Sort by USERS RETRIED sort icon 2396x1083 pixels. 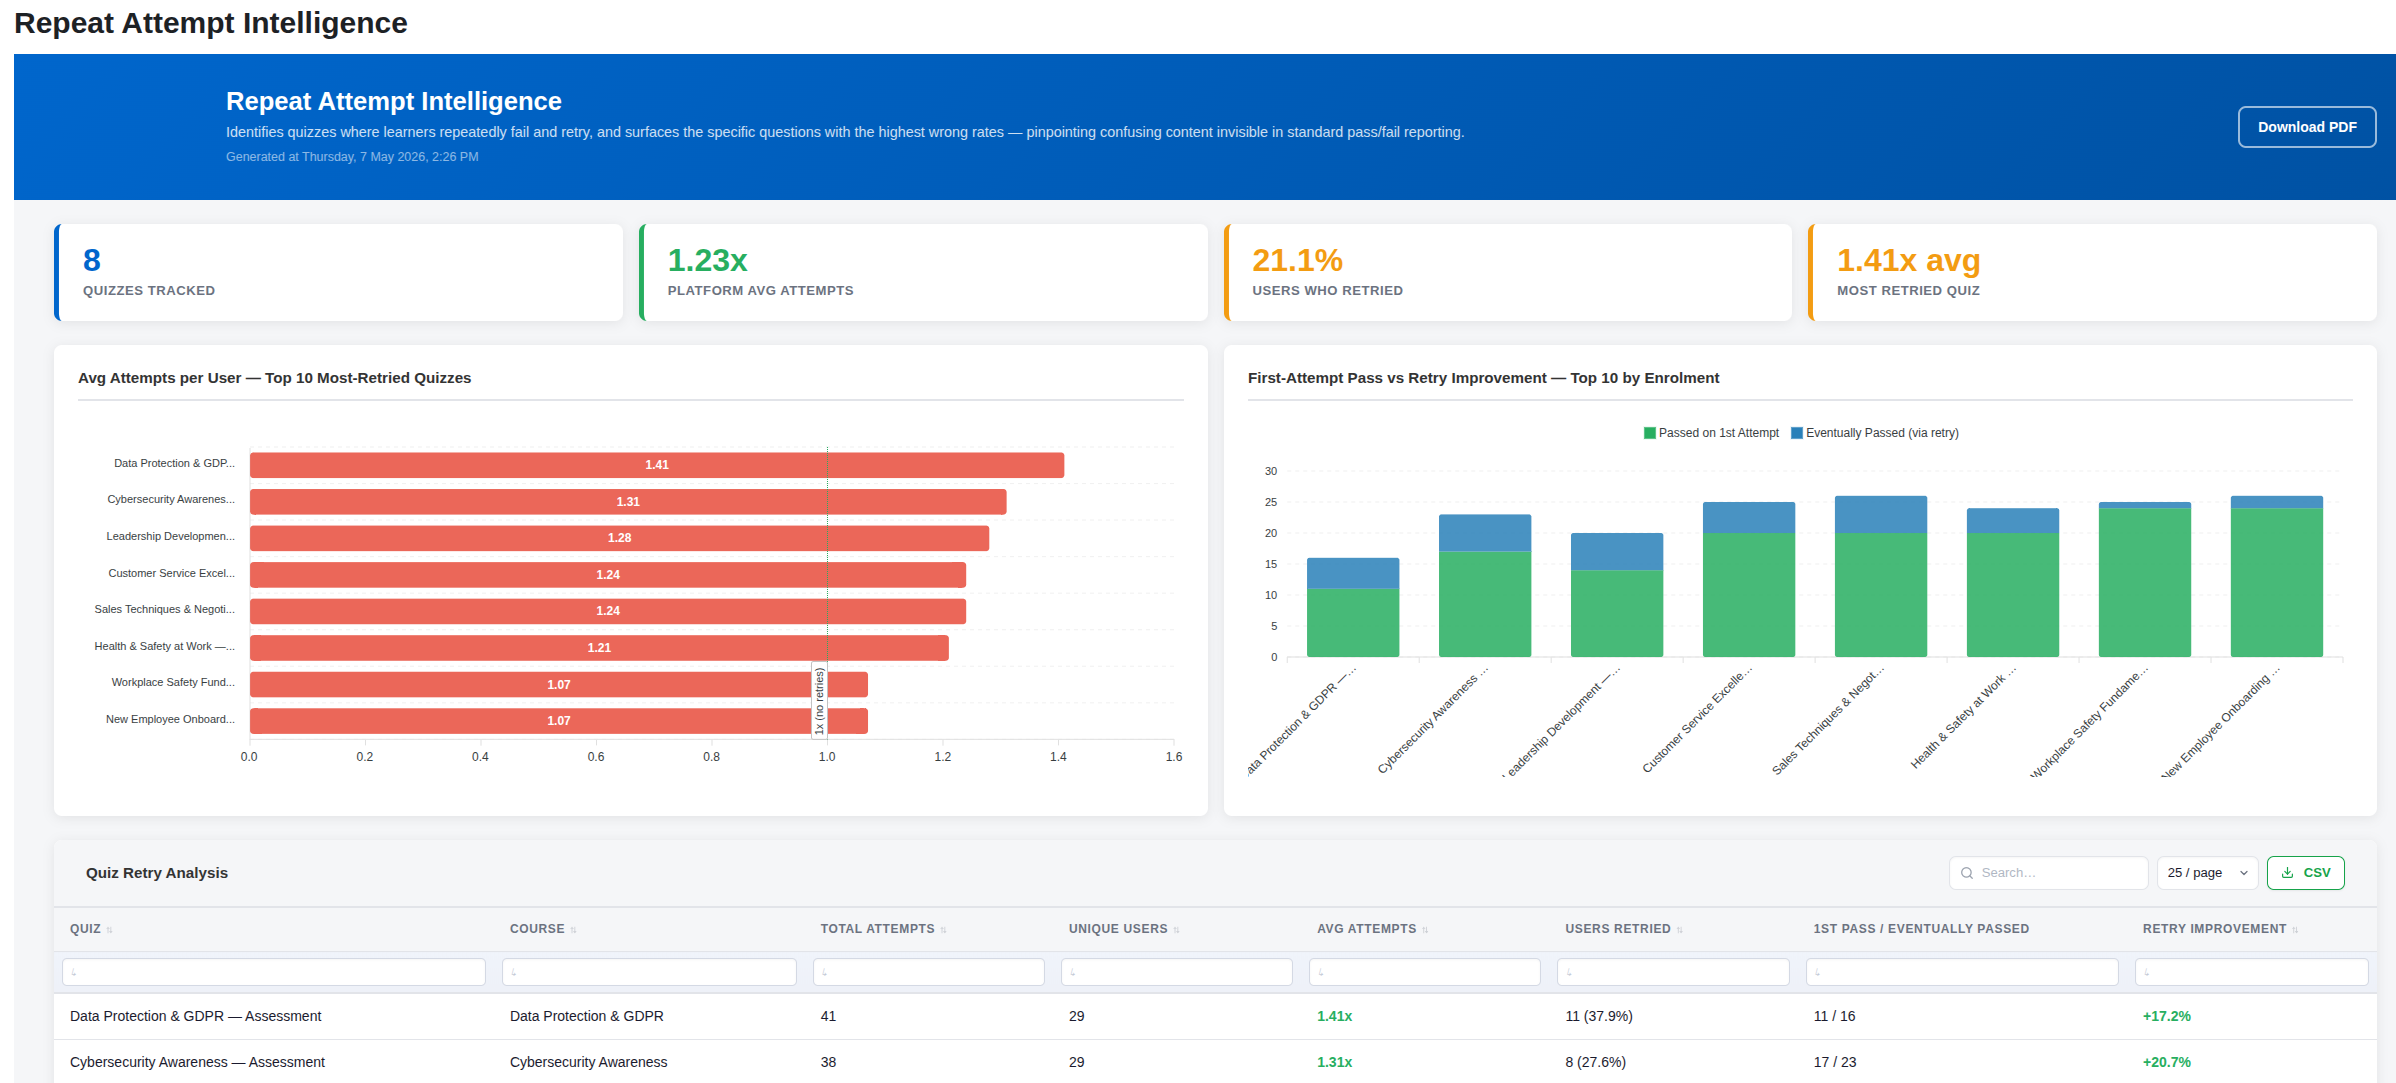(x=1679, y=930)
